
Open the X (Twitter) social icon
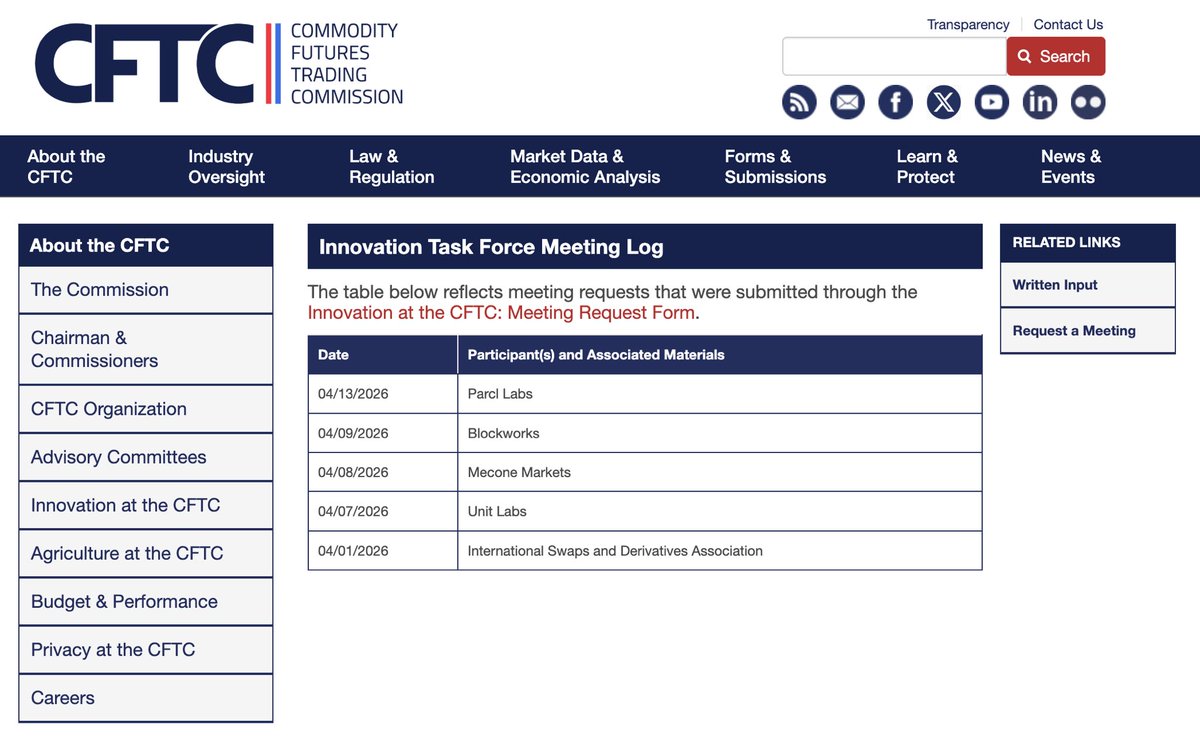943,102
